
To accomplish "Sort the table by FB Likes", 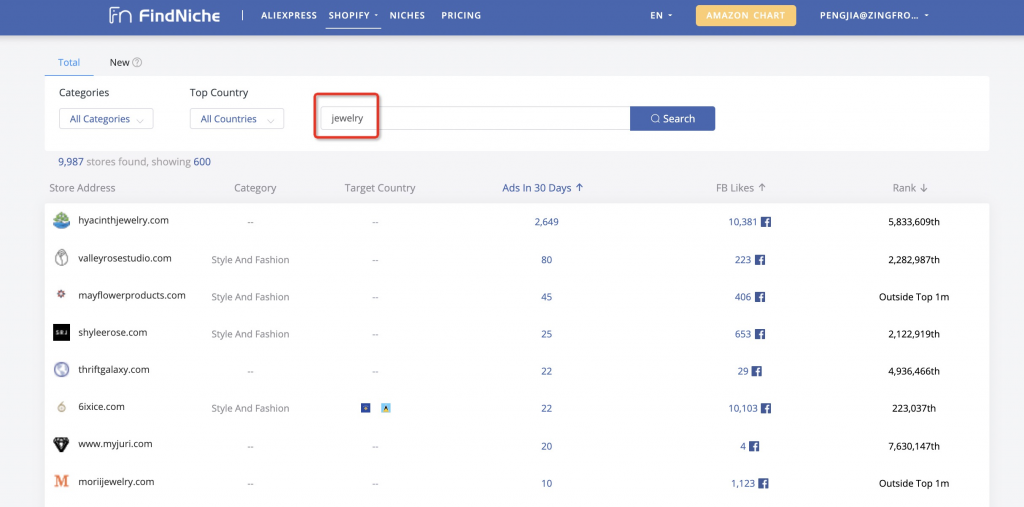I will point(741,188).
